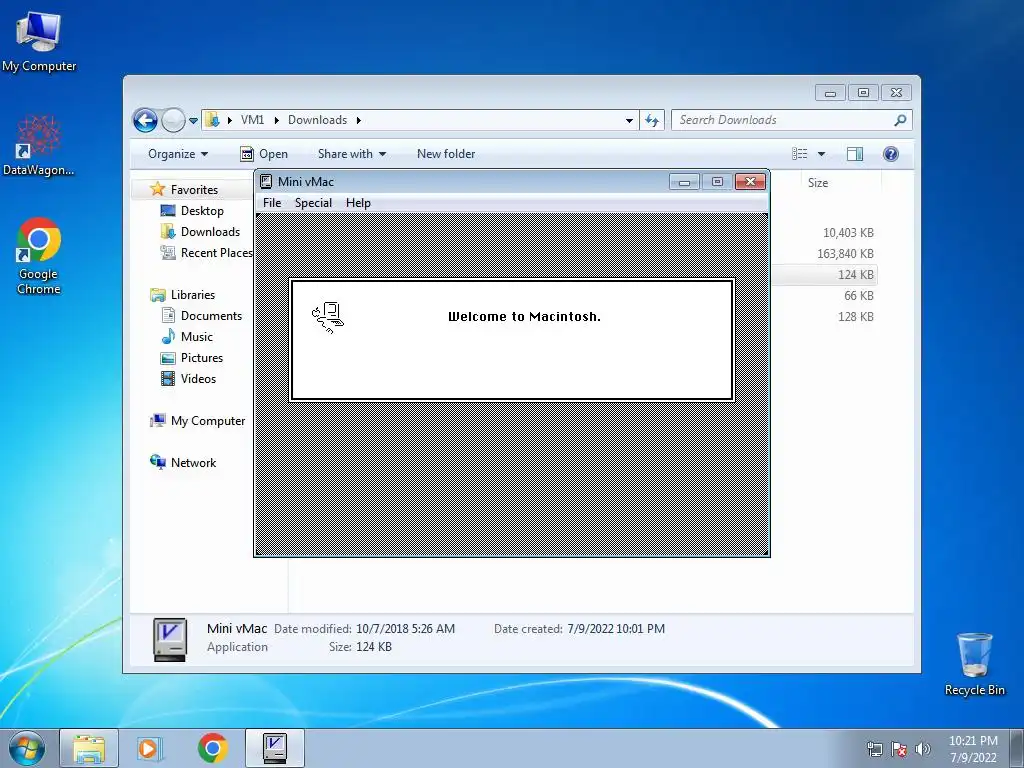Click the VM1 breadcrumb in the address bar
1024x768 pixels.
(252, 120)
